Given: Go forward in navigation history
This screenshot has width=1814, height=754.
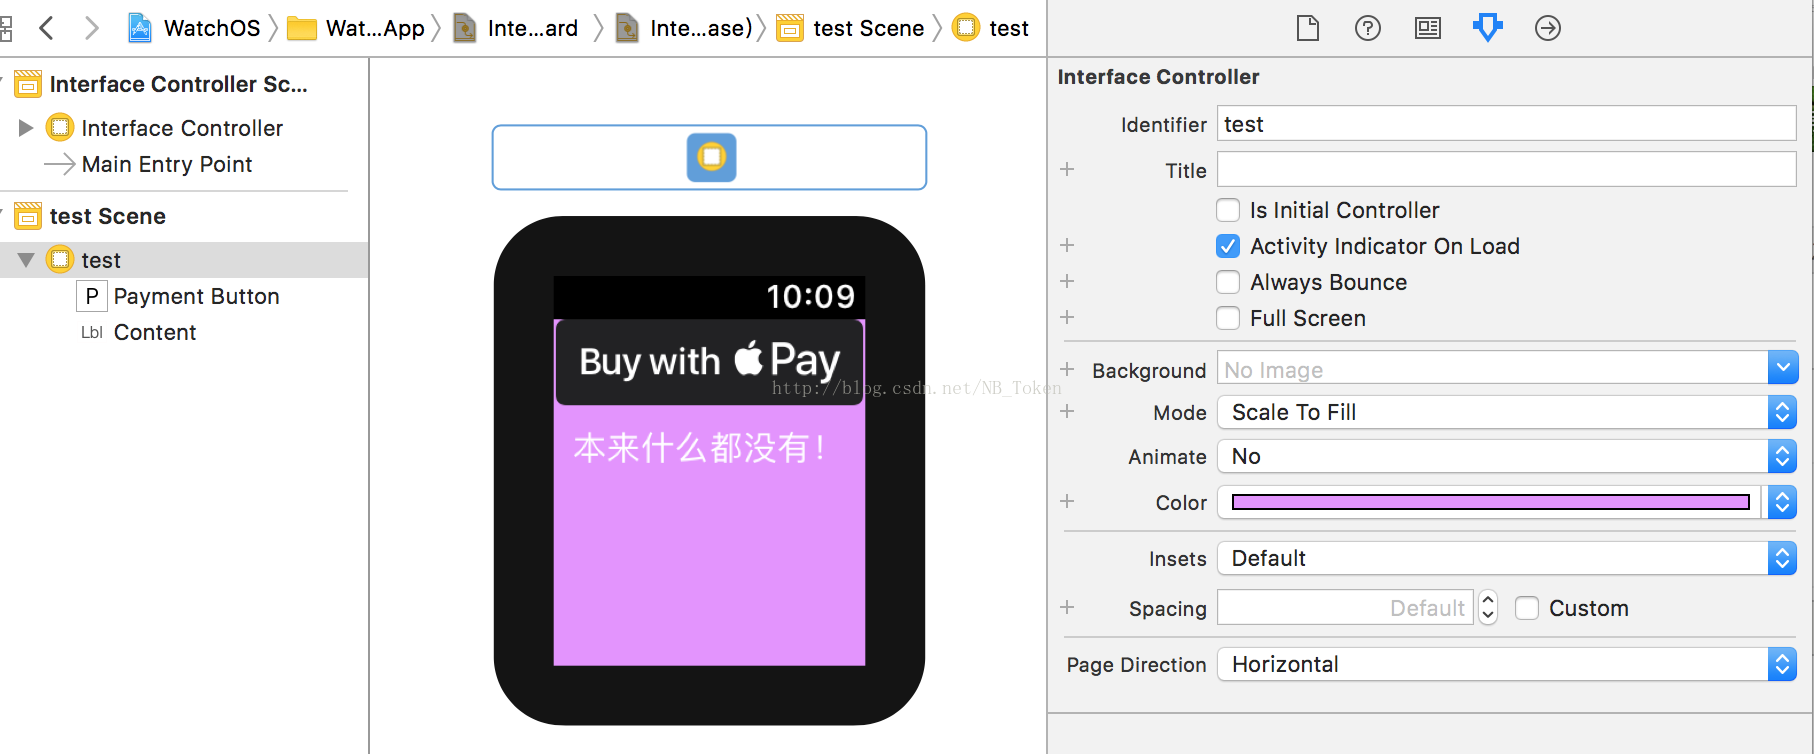Looking at the screenshot, I should point(91,28).
